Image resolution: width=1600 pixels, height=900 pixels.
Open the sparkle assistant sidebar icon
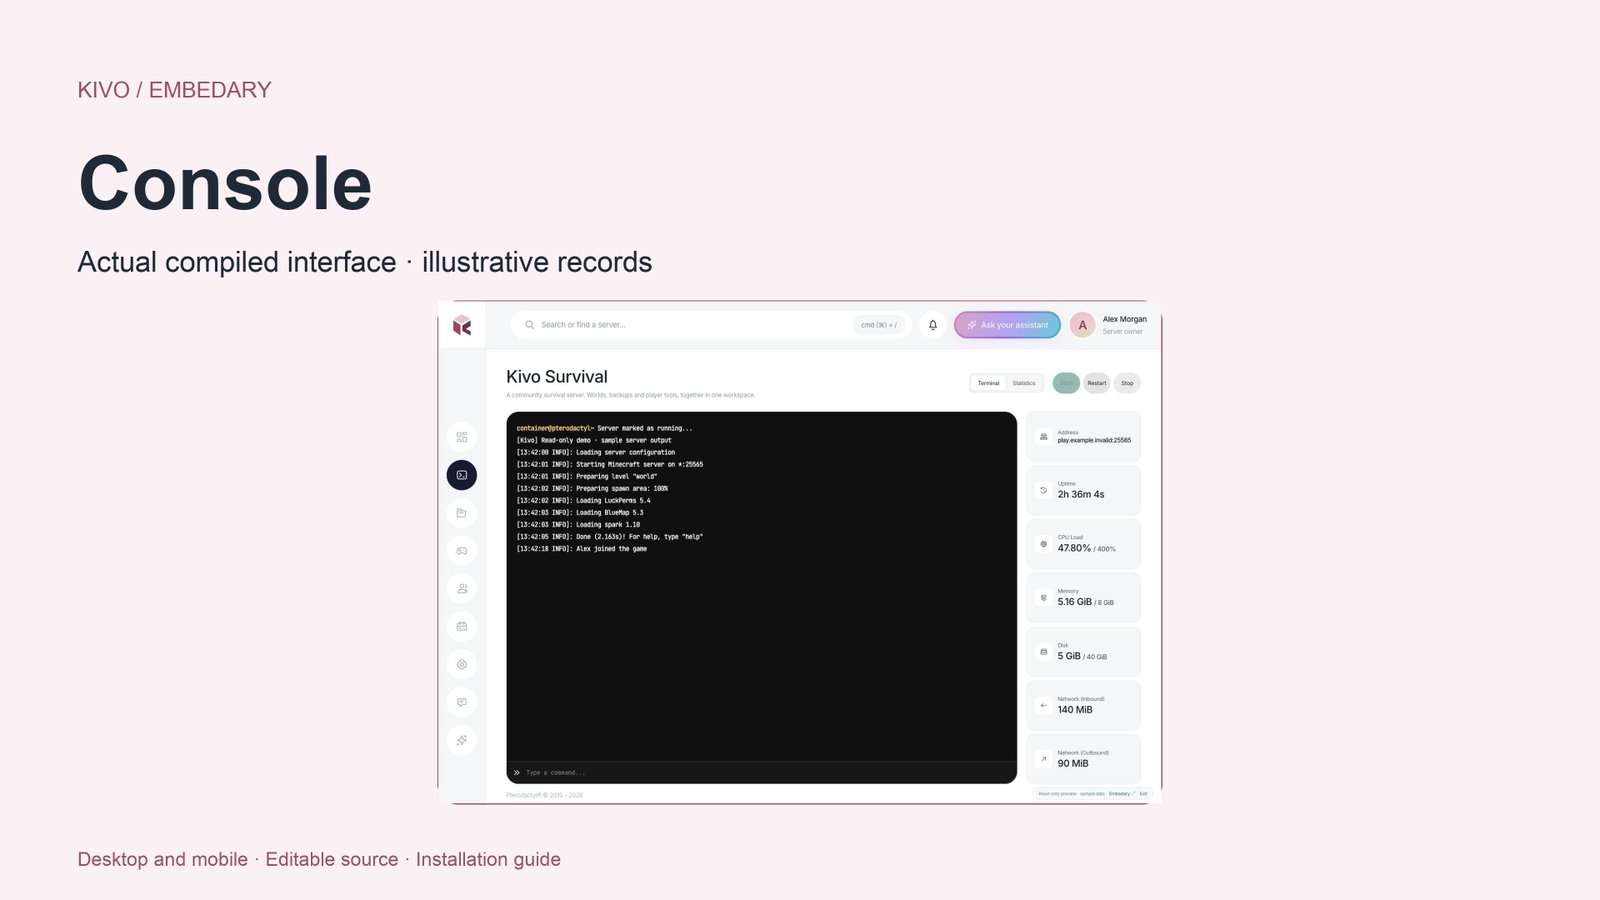click(x=462, y=740)
